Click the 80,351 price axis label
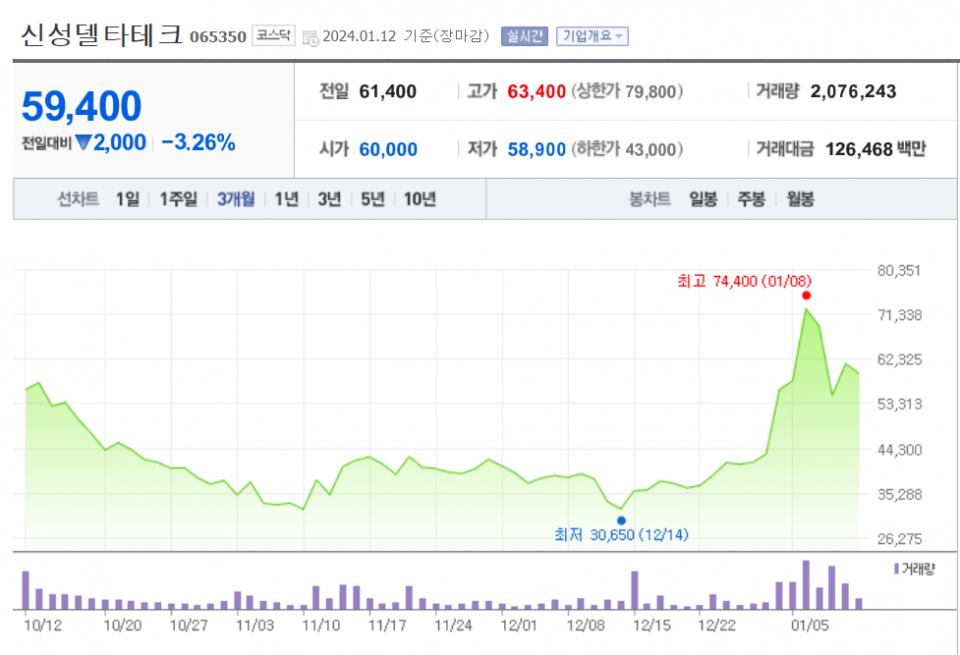The width and height of the screenshot is (960, 655). pos(899,271)
